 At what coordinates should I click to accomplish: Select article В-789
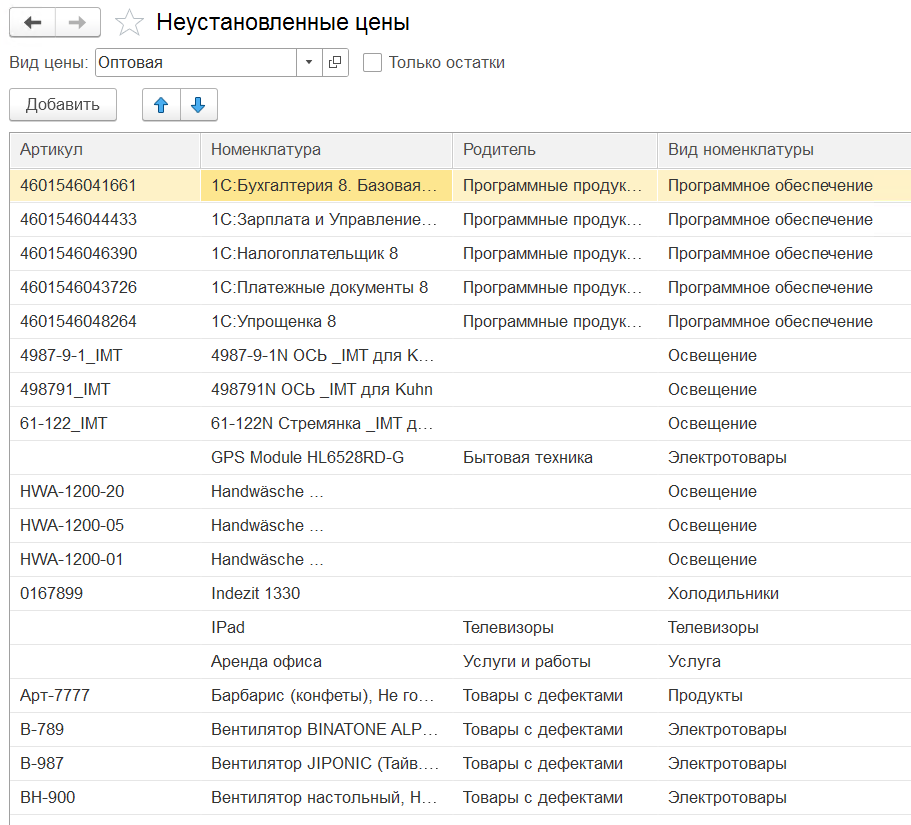(x=105, y=729)
